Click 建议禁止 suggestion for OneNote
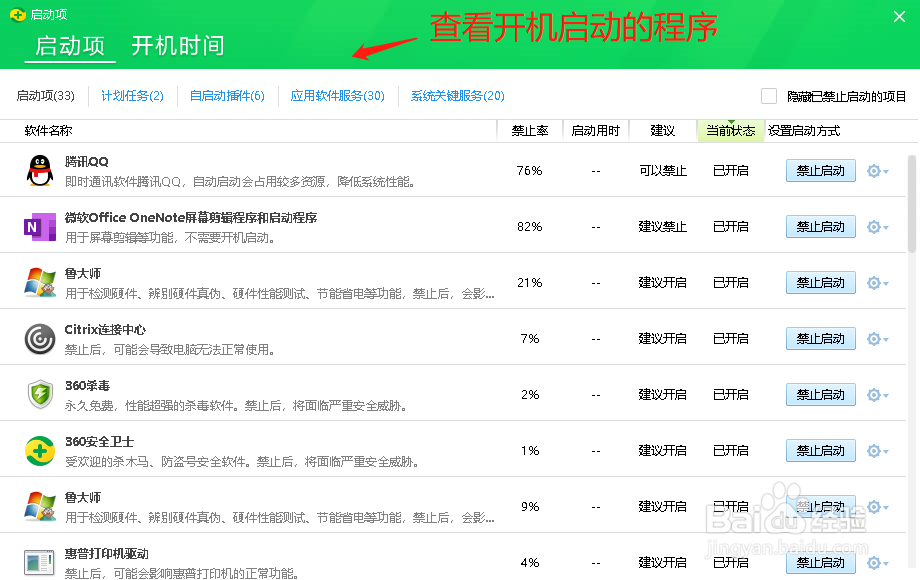This screenshot has width=920, height=580. tap(663, 227)
